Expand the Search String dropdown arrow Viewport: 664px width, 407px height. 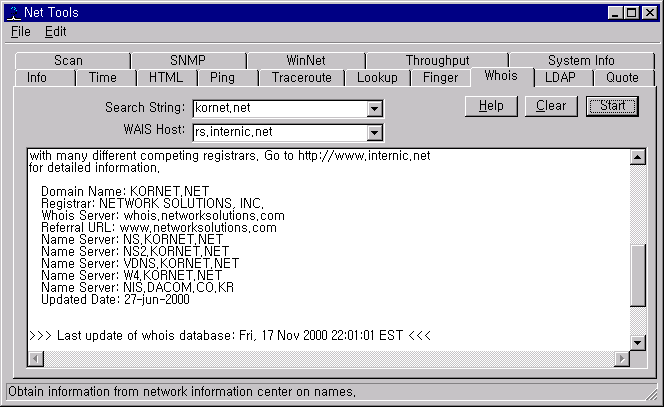(x=374, y=109)
